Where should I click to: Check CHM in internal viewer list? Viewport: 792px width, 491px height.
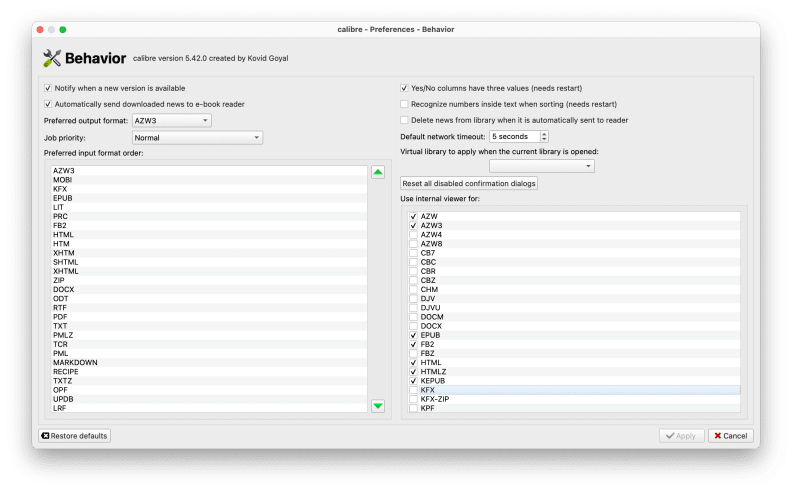413,289
